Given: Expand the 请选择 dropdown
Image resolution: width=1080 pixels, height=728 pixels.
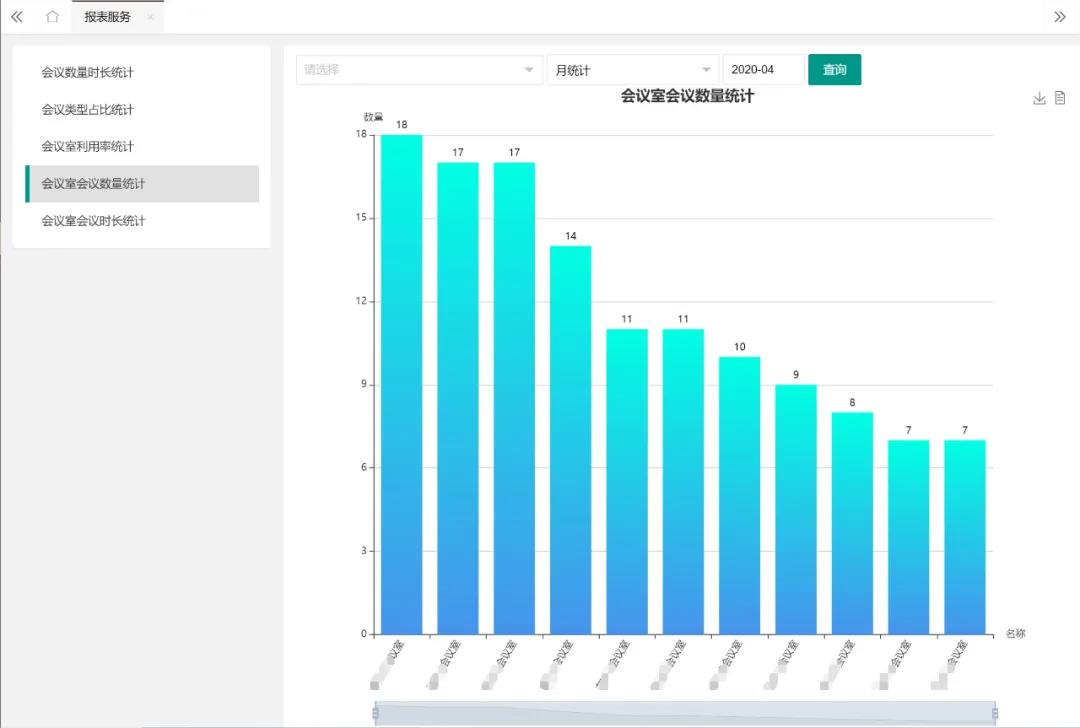Looking at the screenshot, I should tap(418, 70).
